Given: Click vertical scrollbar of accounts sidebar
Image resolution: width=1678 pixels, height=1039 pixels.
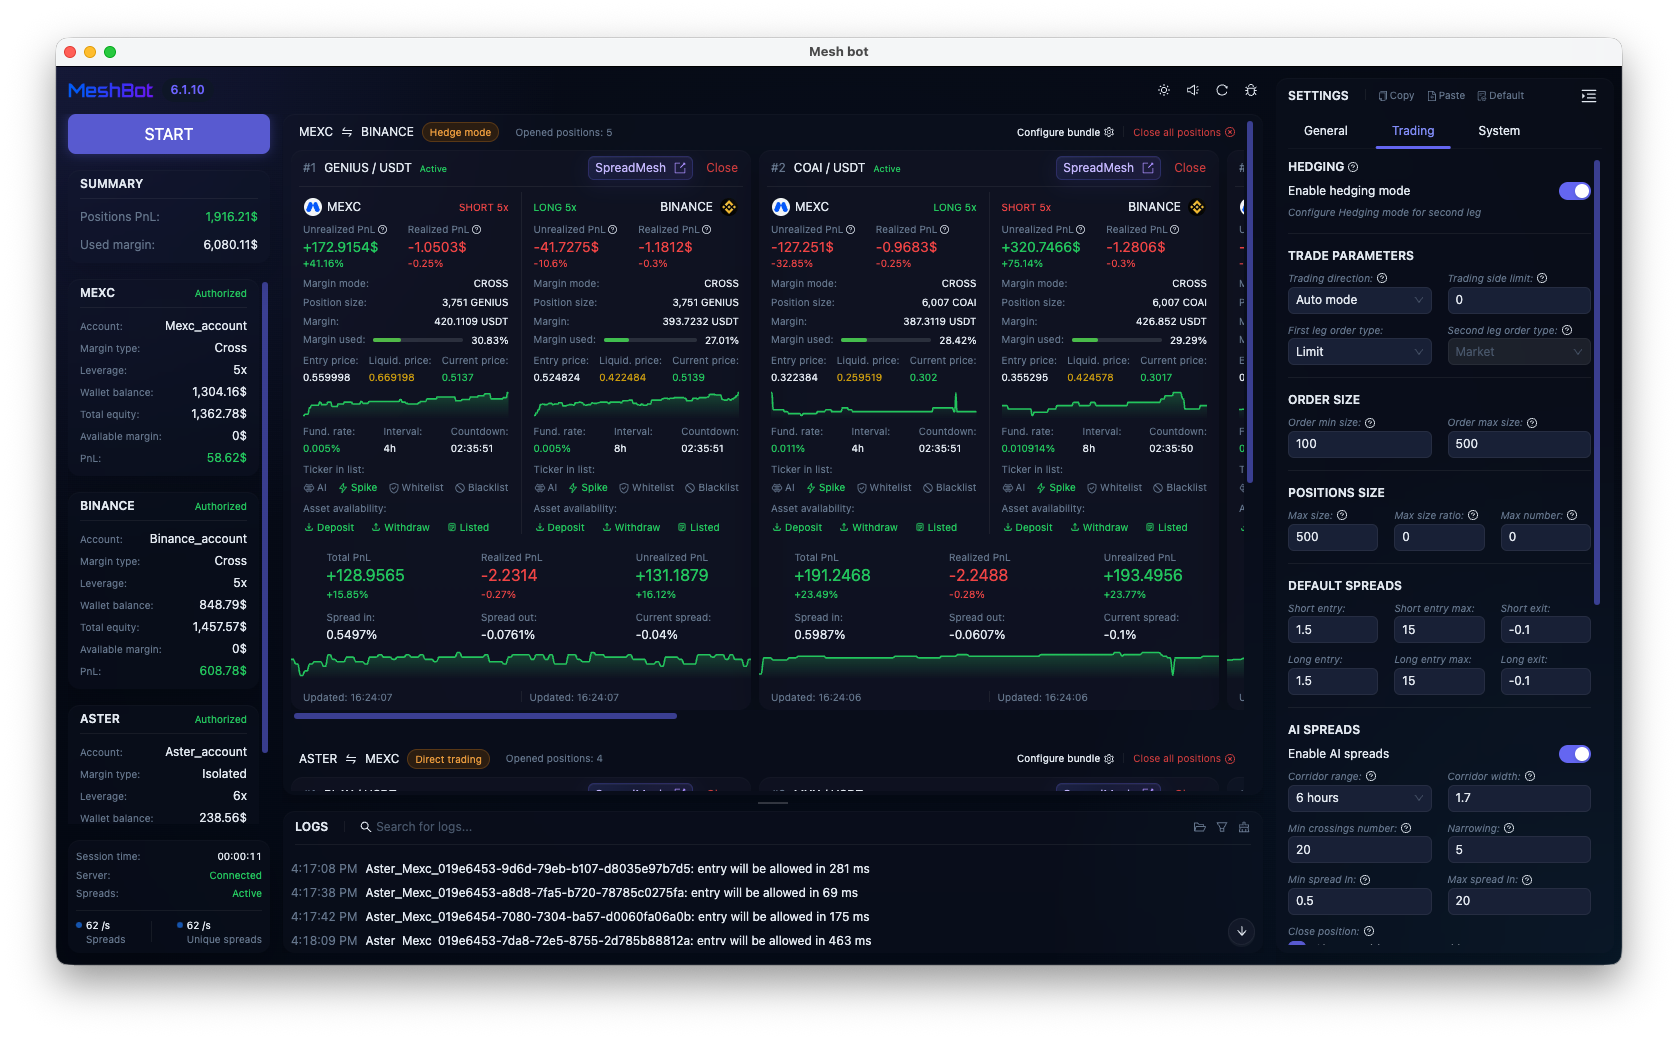Looking at the screenshot, I should 264,517.
